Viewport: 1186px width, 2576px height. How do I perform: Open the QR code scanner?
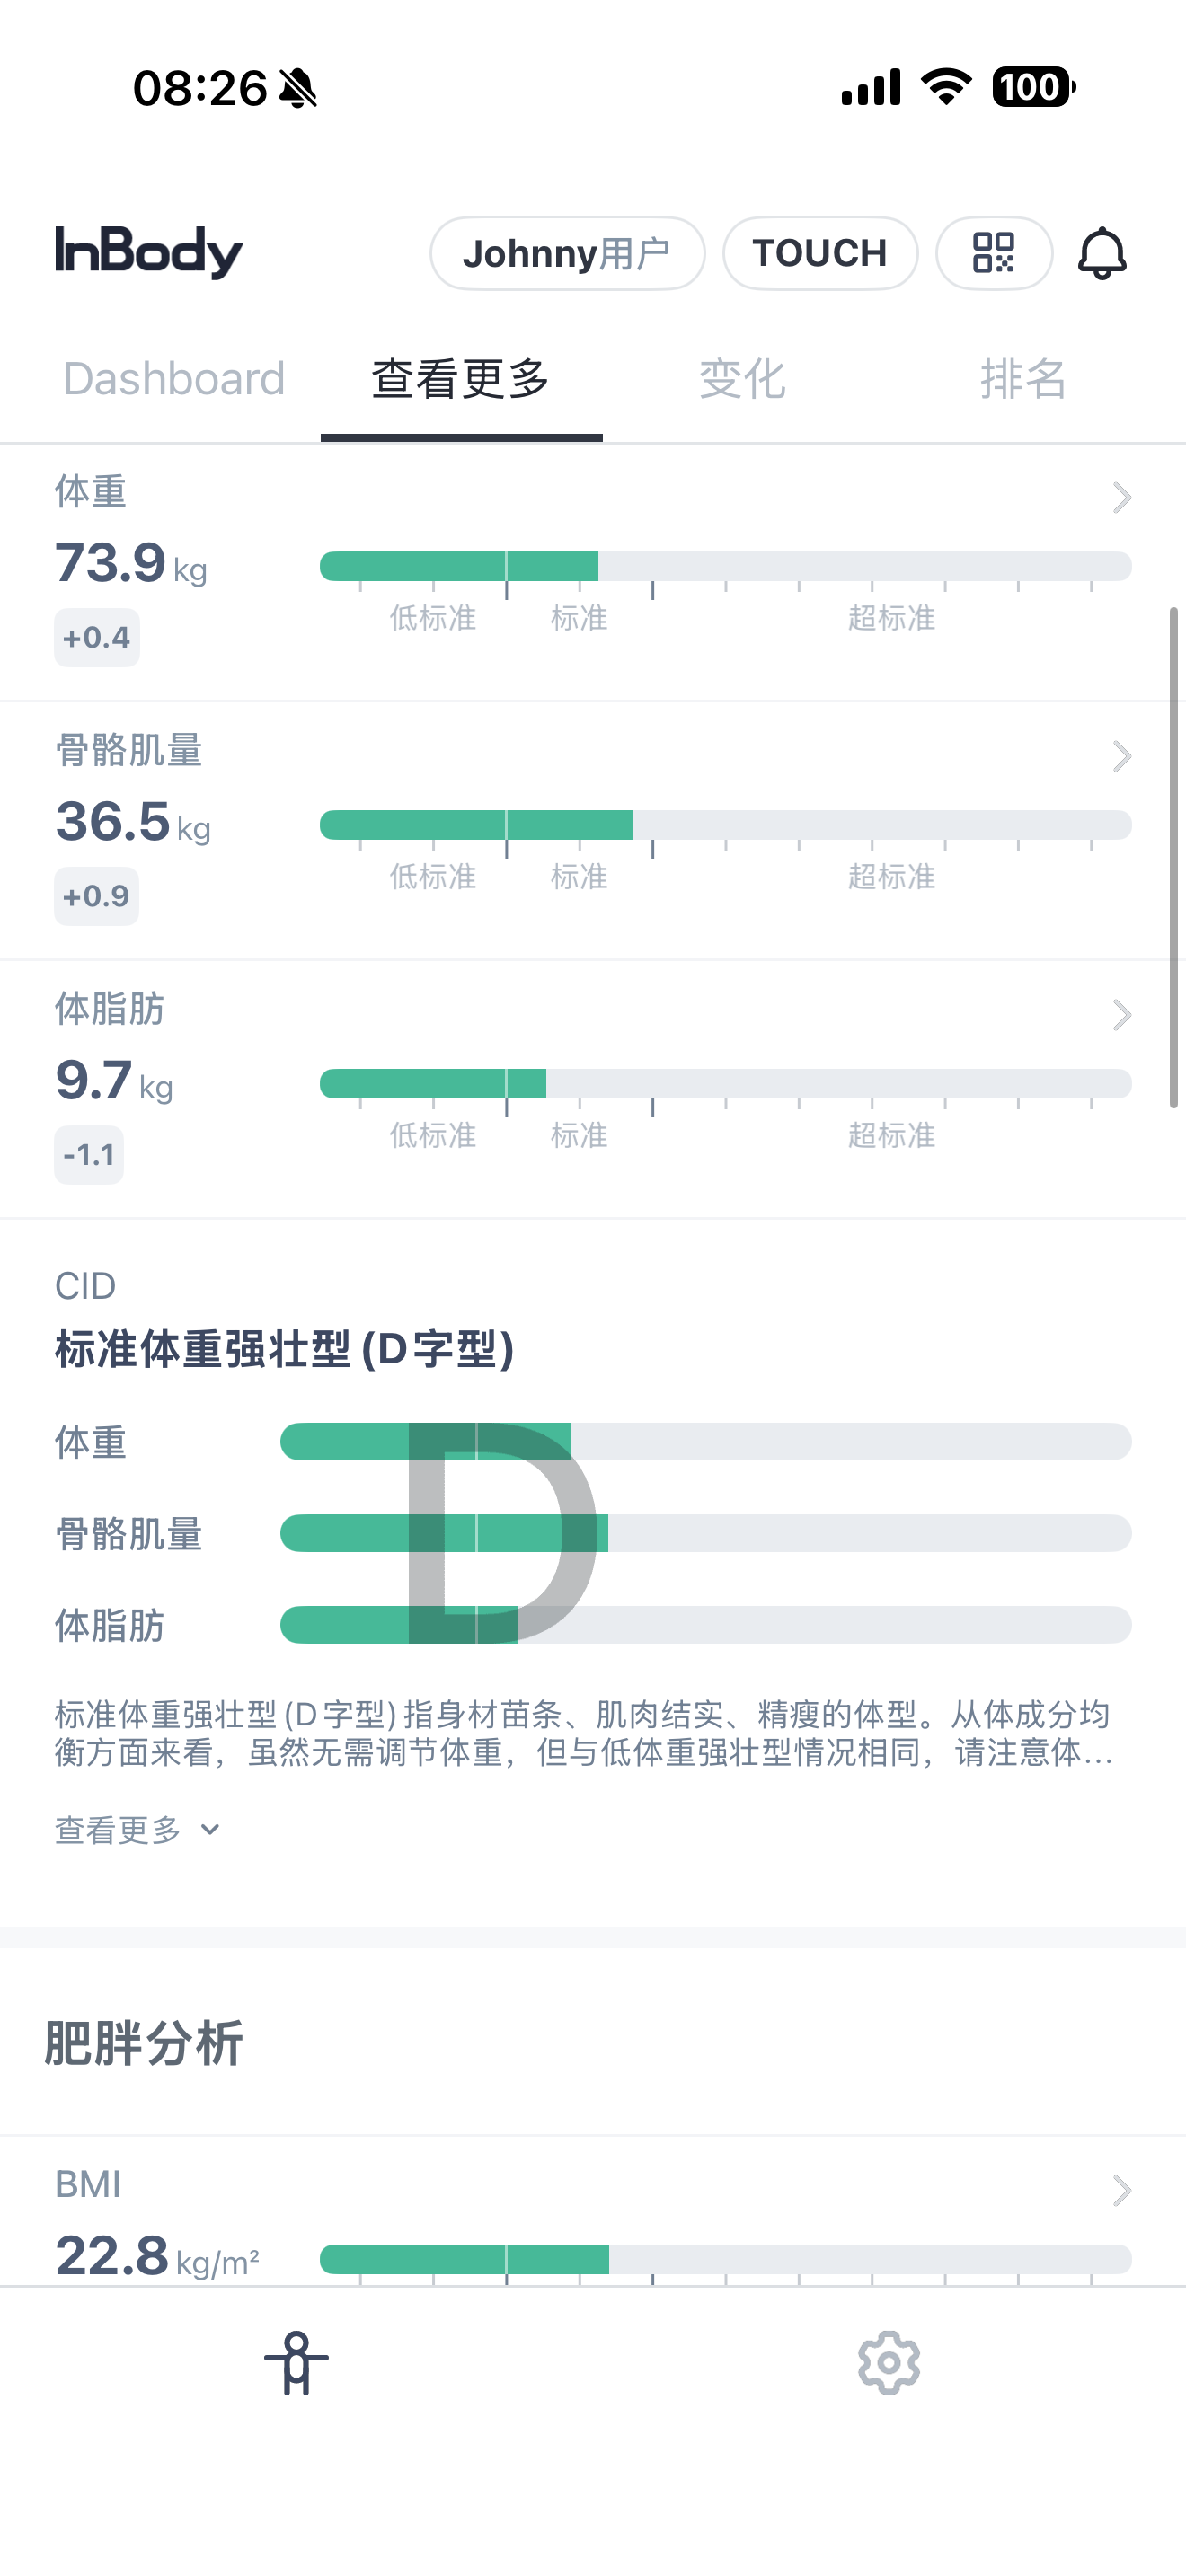click(993, 253)
